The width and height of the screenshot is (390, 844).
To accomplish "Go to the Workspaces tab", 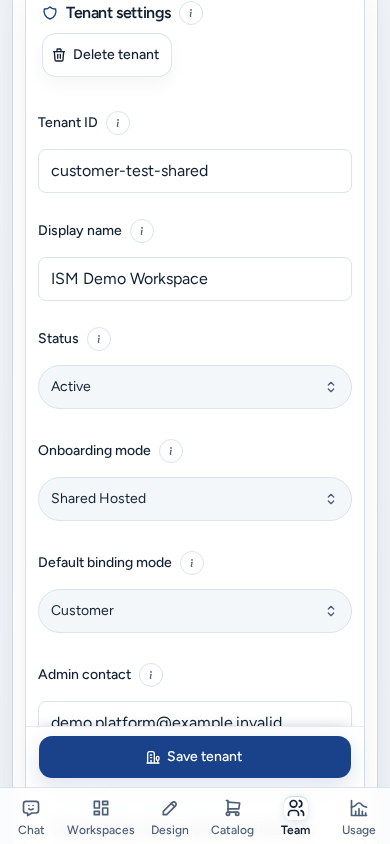I will (101, 817).
